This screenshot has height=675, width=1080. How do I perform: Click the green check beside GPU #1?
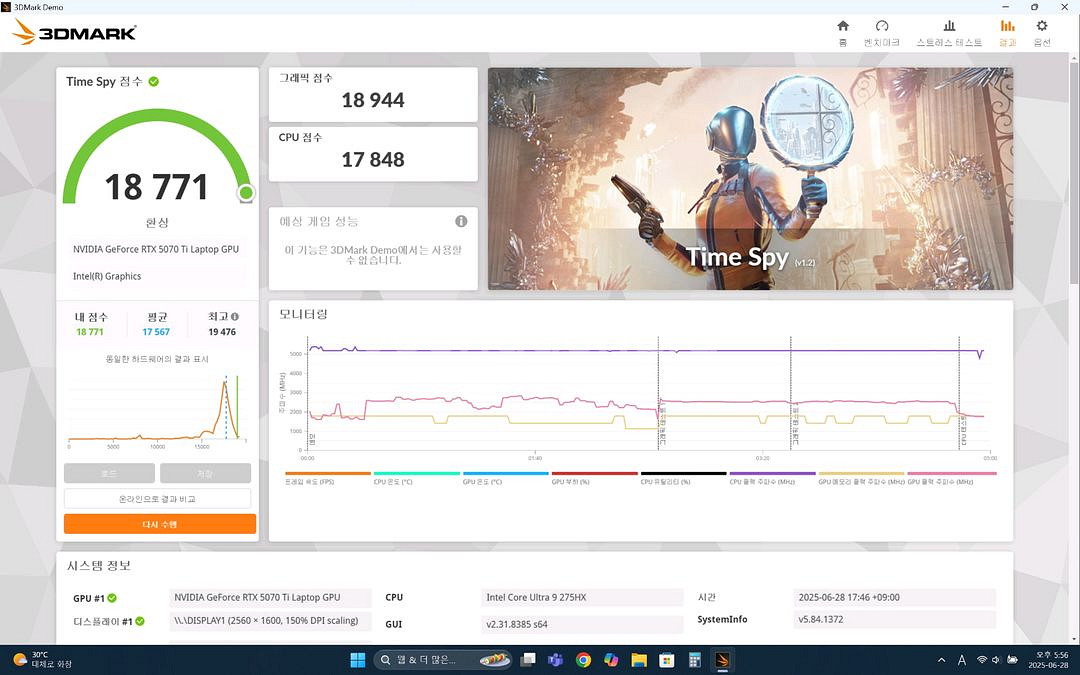pos(112,598)
